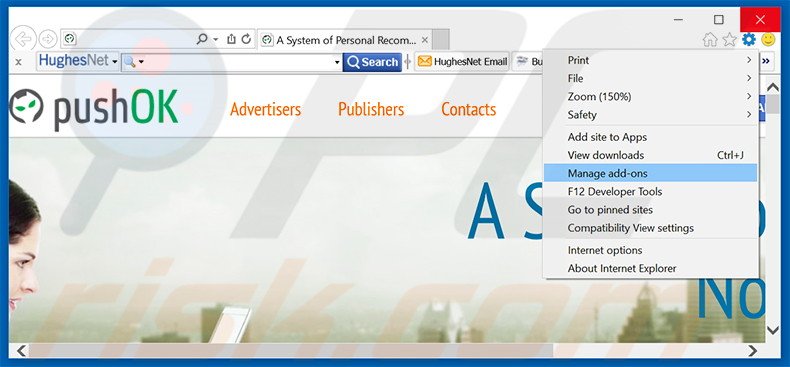
Task: Close the HughesNet toolbar with the x
Action: 18,62
